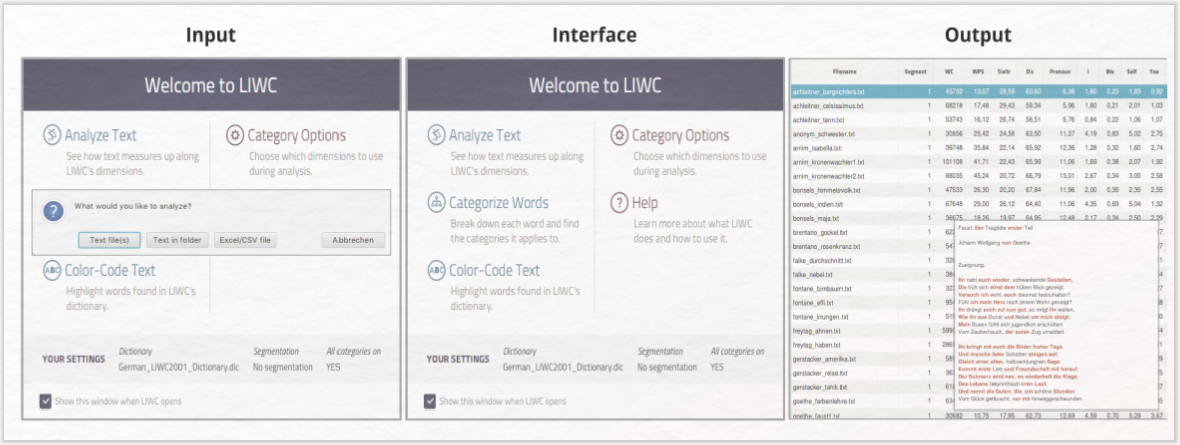Click the question mark icon in the dialog

(x=53, y=212)
